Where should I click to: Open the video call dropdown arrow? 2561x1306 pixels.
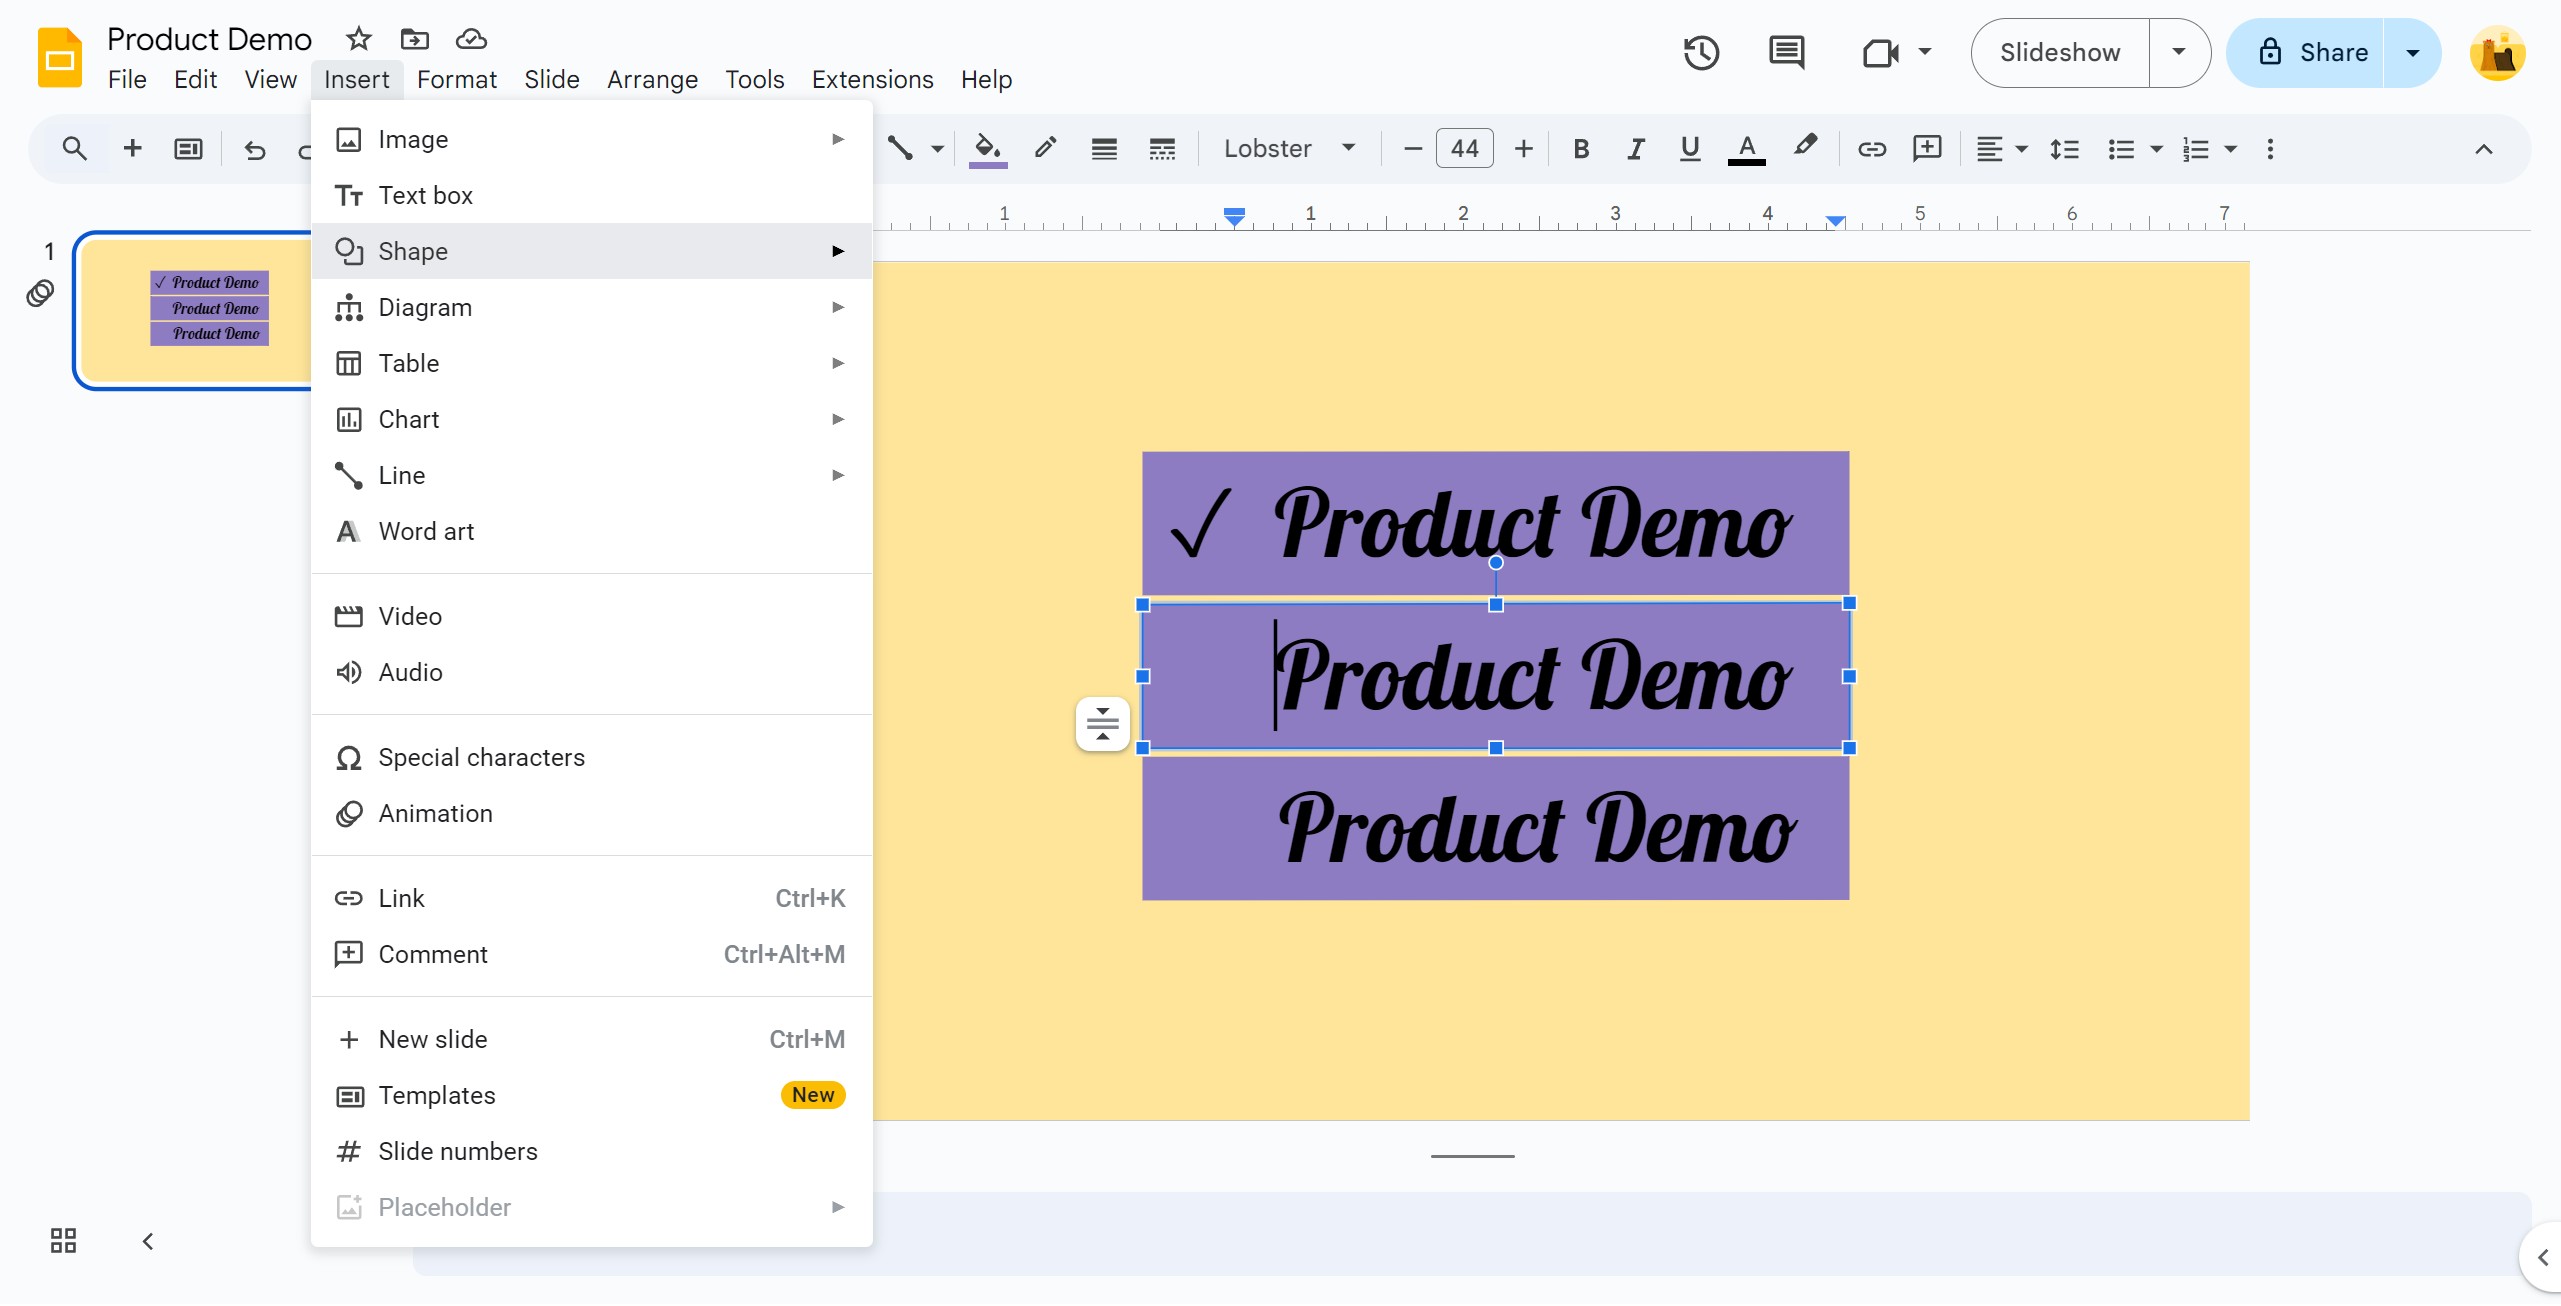(x=1924, y=52)
